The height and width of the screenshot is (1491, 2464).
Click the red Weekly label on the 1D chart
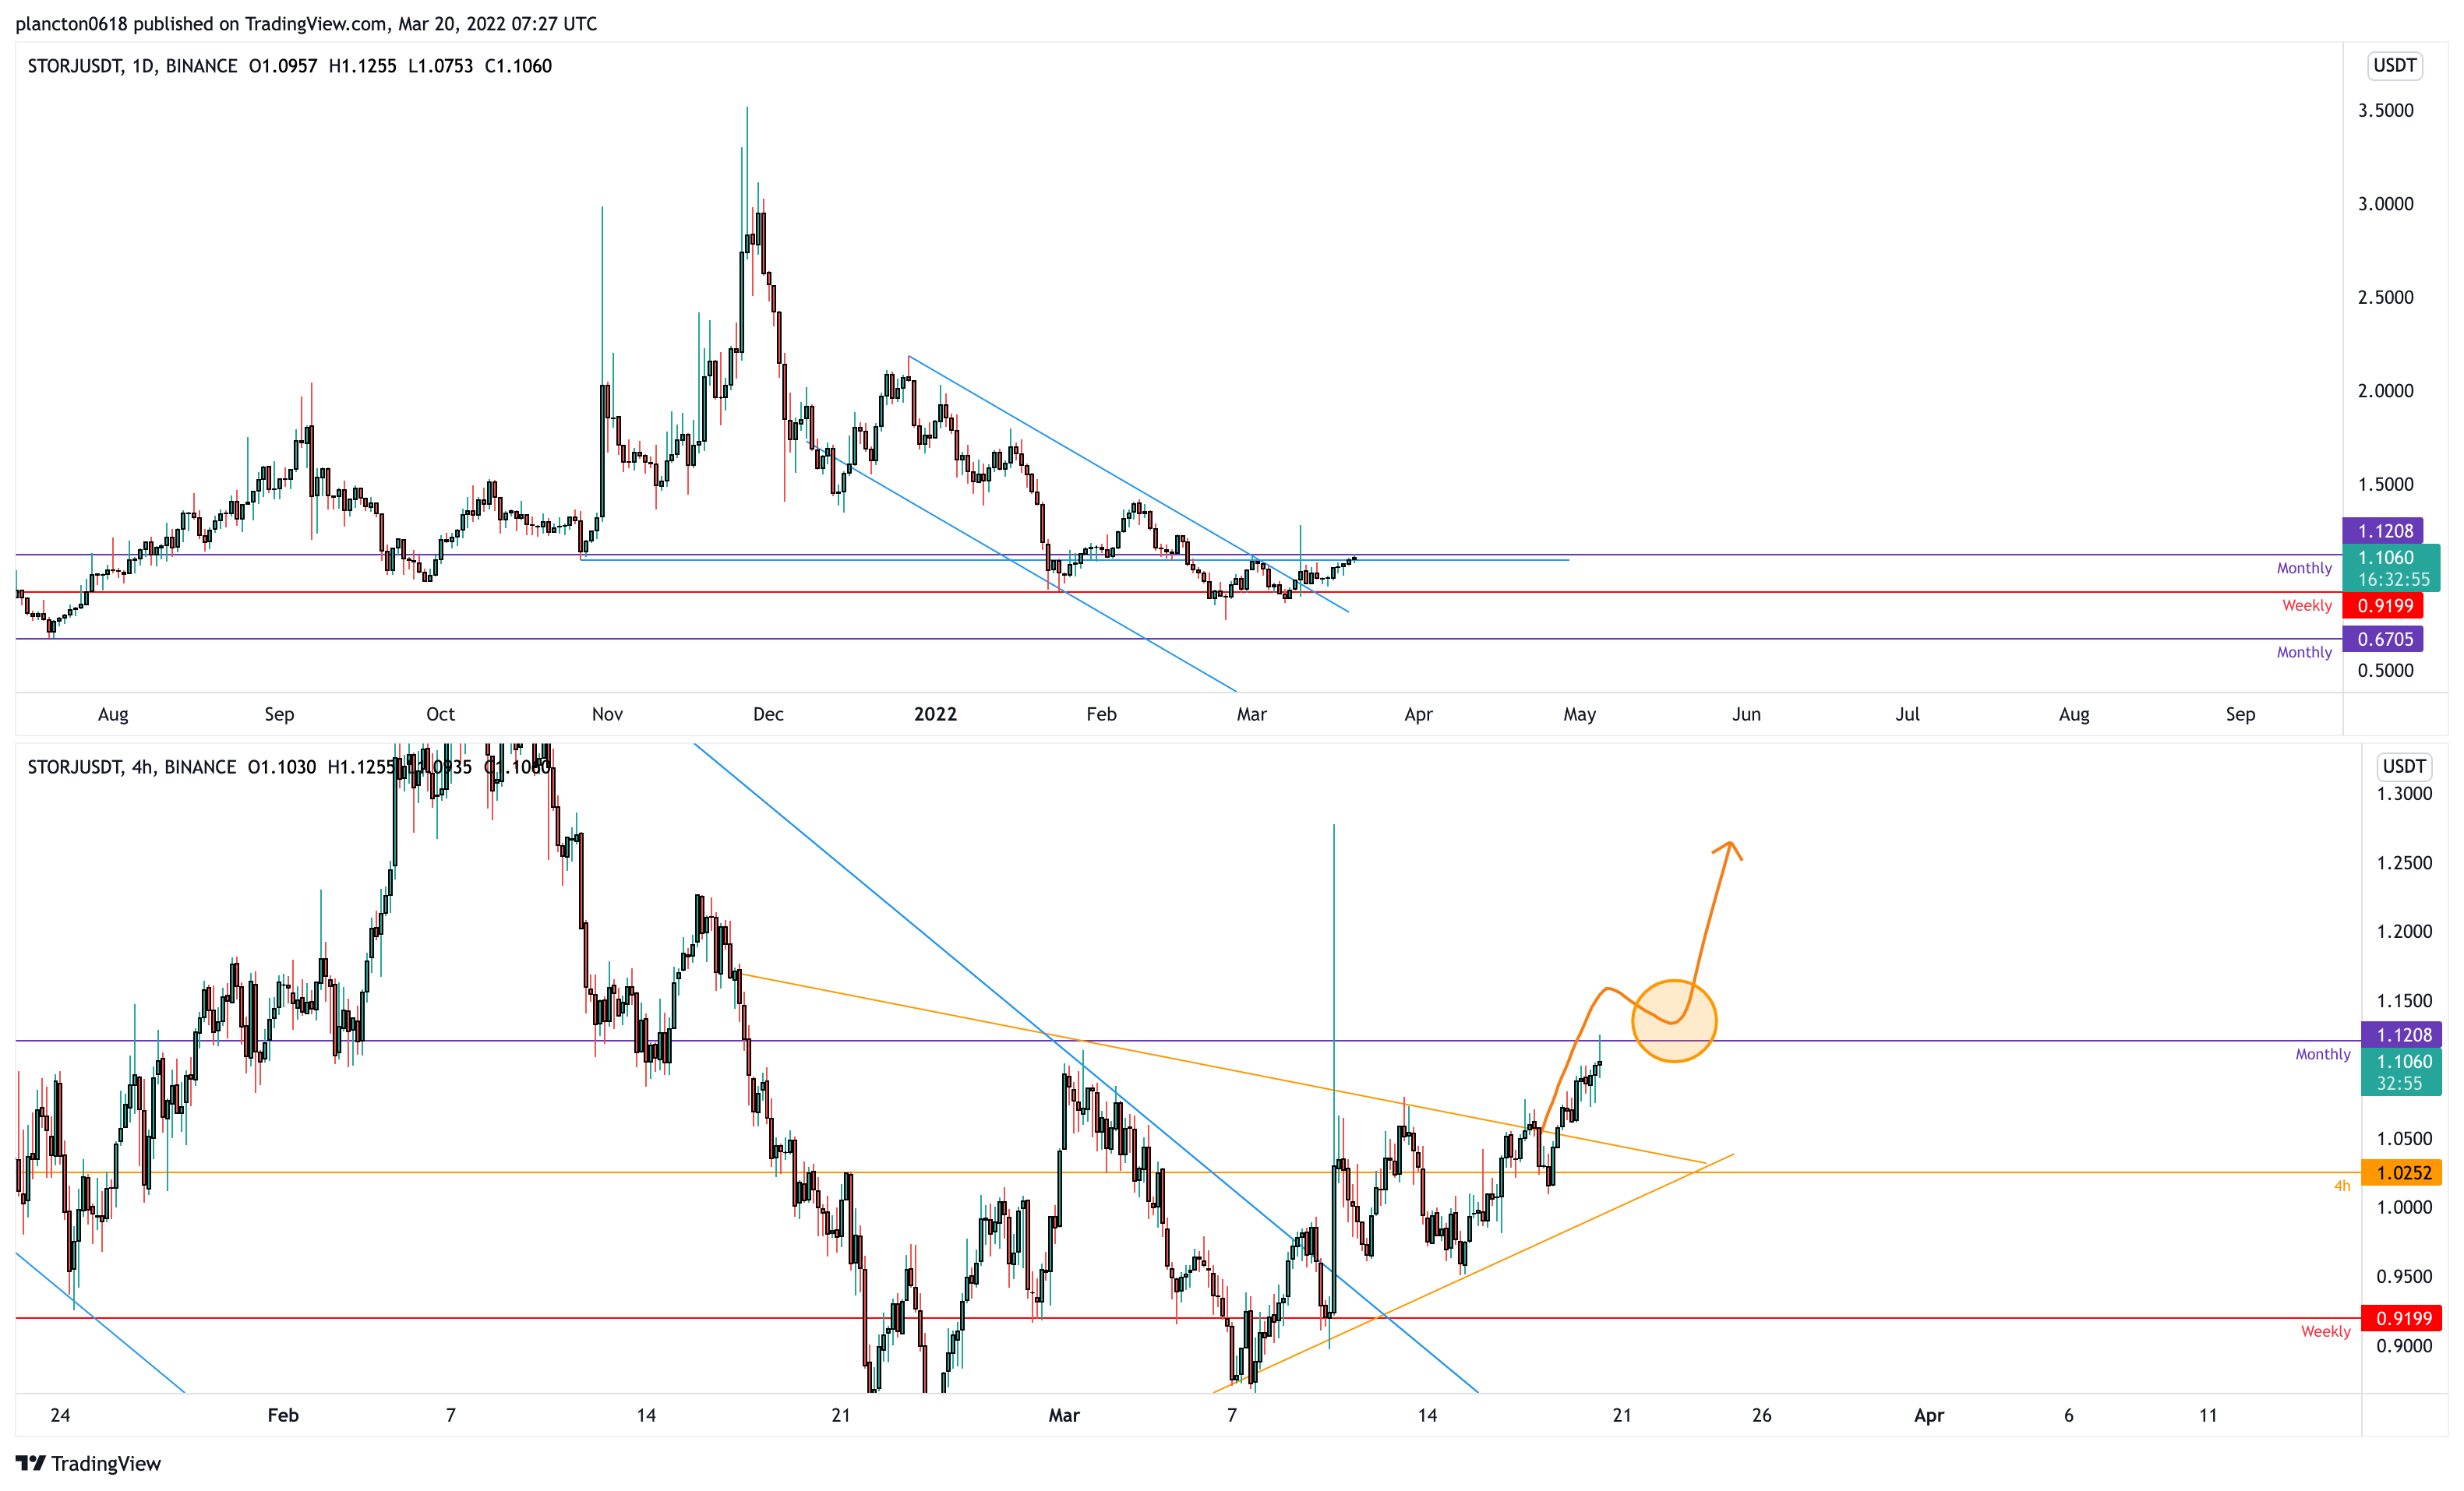(x=2306, y=605)
